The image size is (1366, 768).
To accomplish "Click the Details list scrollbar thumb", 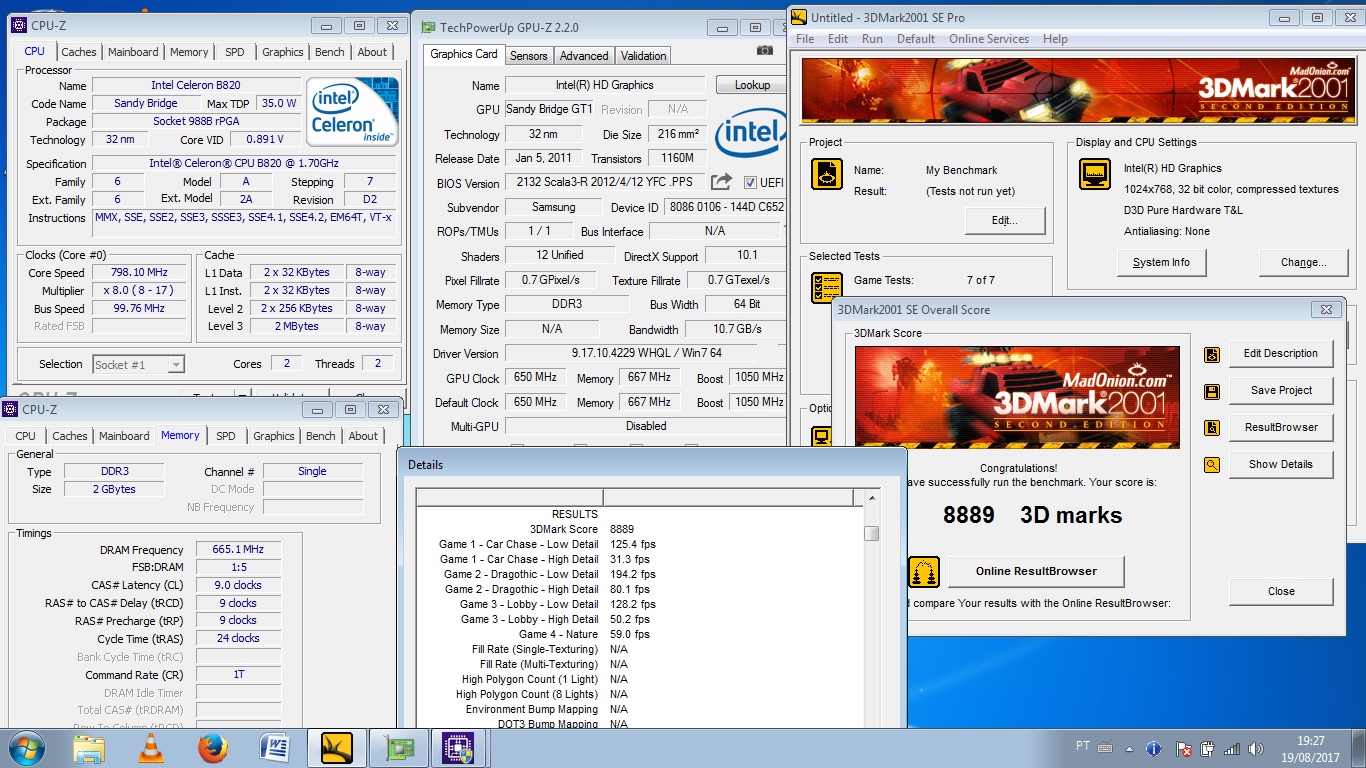I will click(x=871, y=533).
